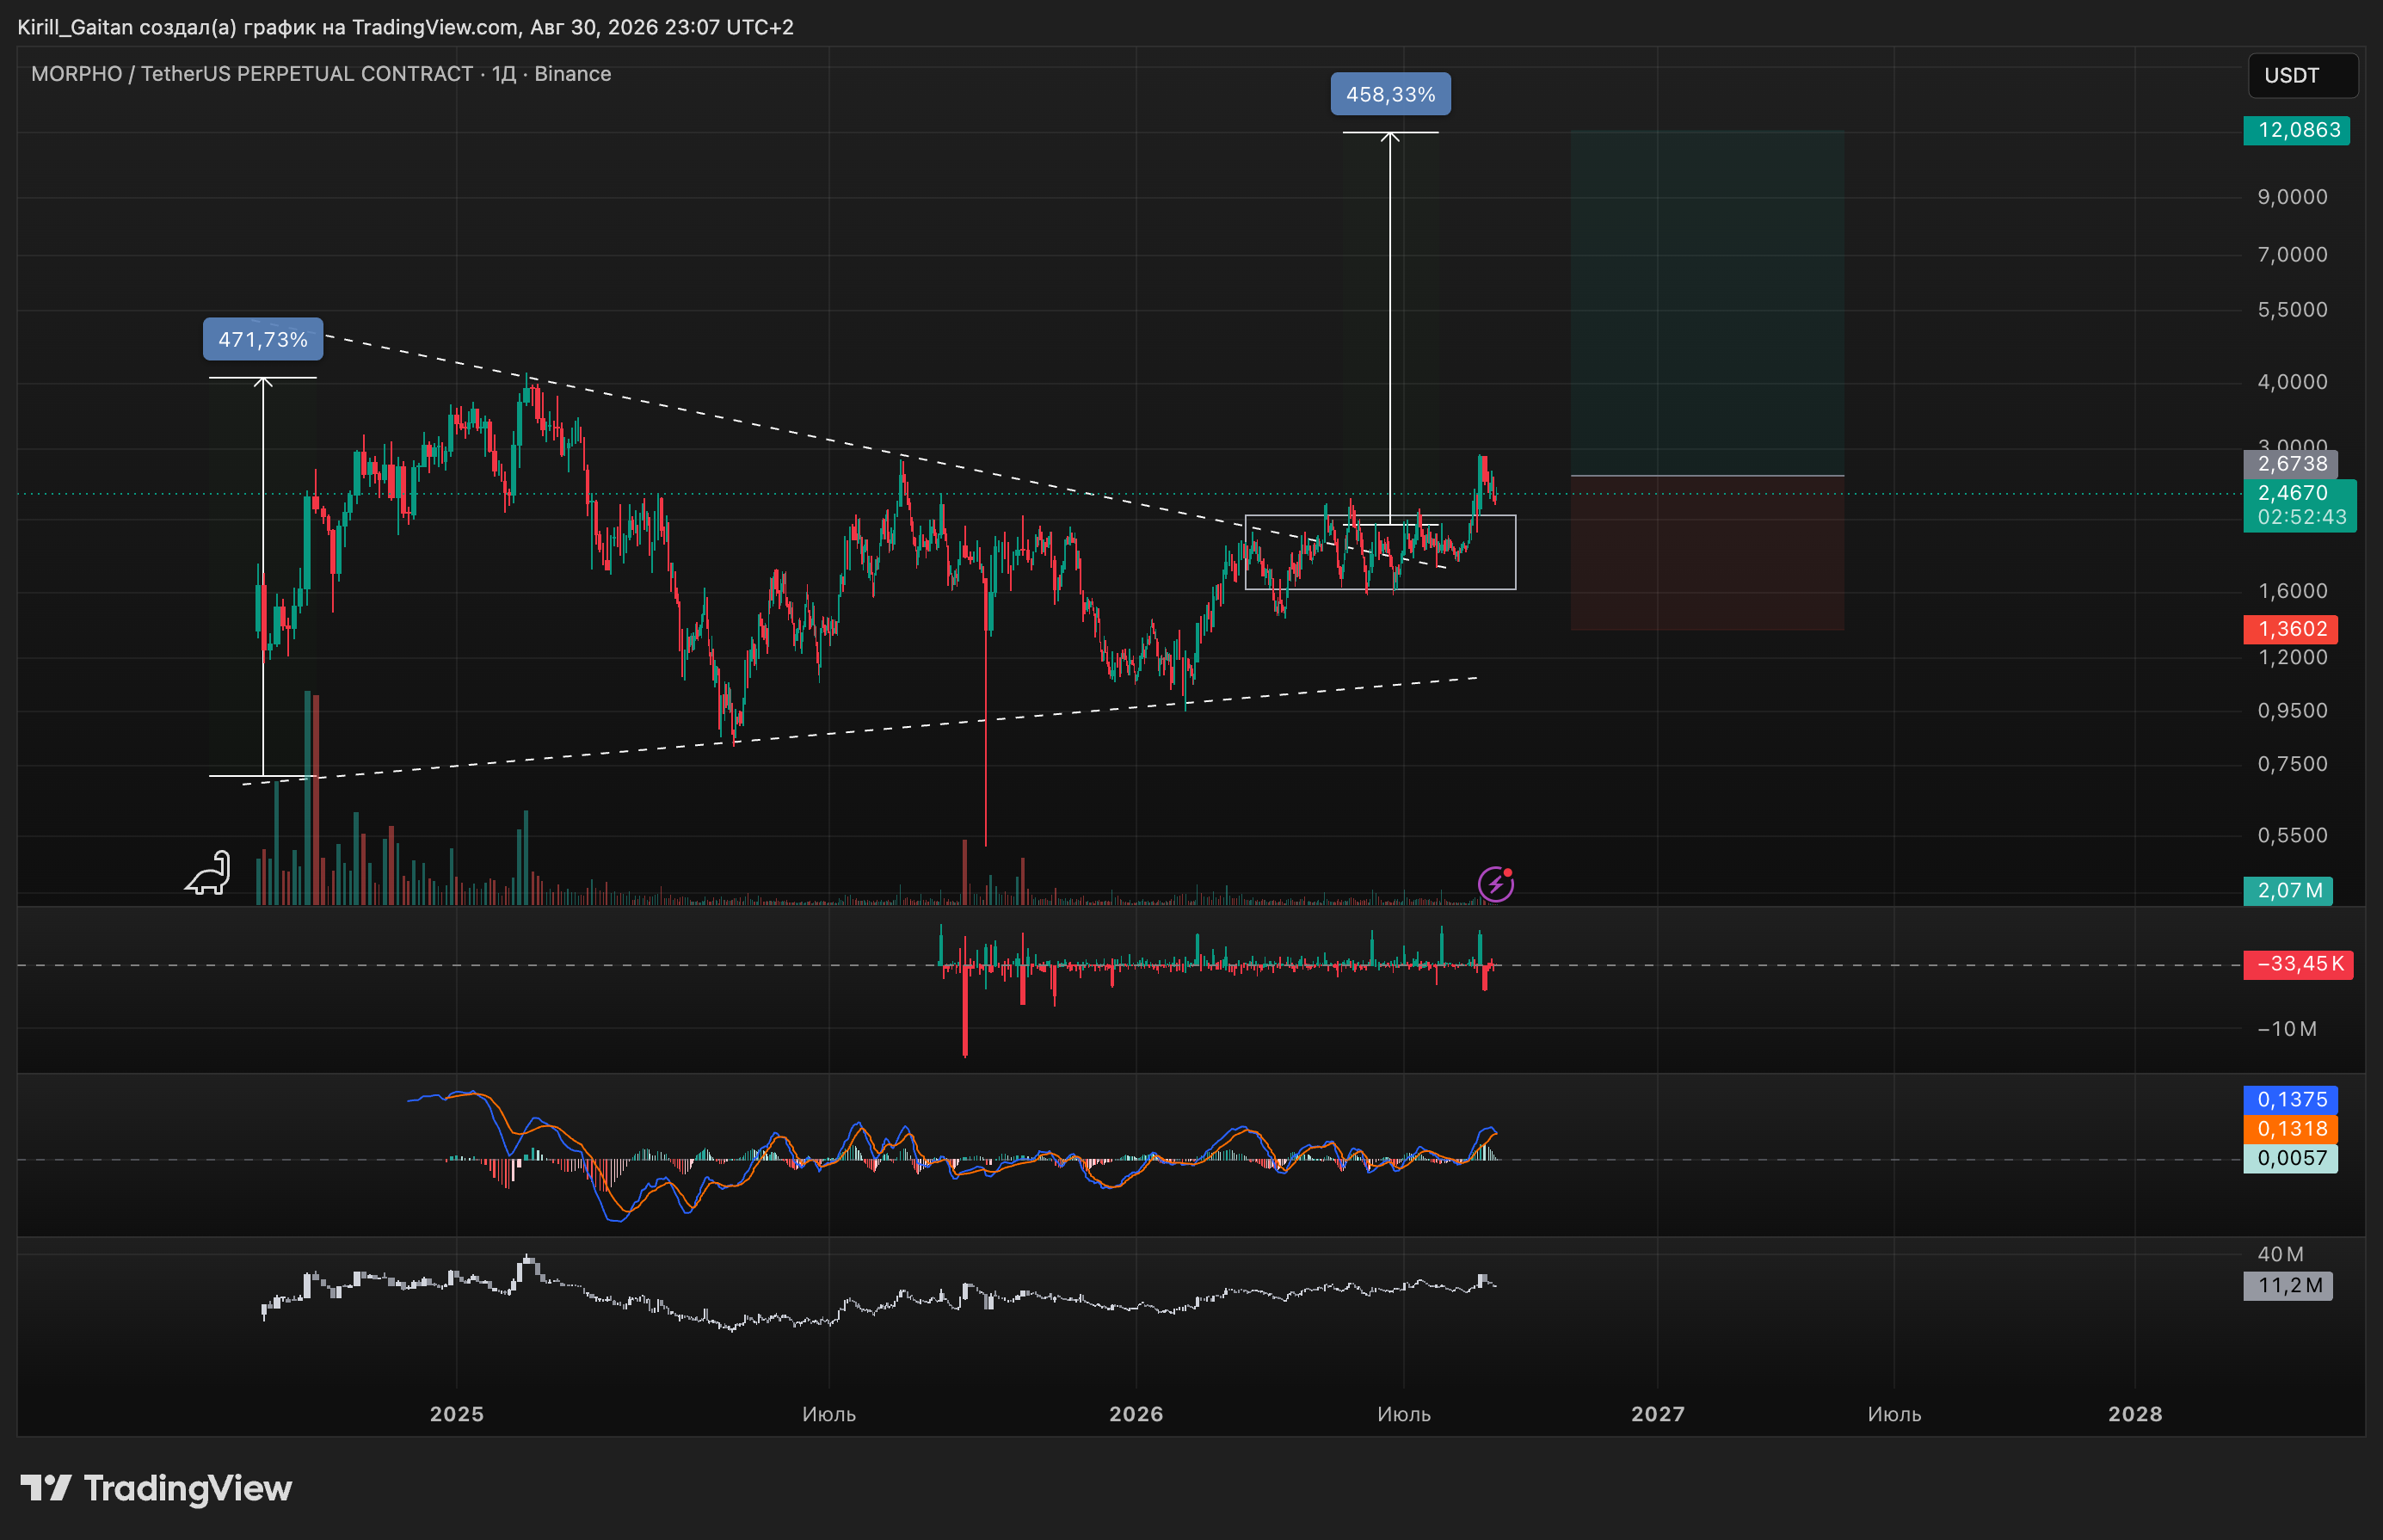Select the 471,73% measurement label

coord(263,339)
